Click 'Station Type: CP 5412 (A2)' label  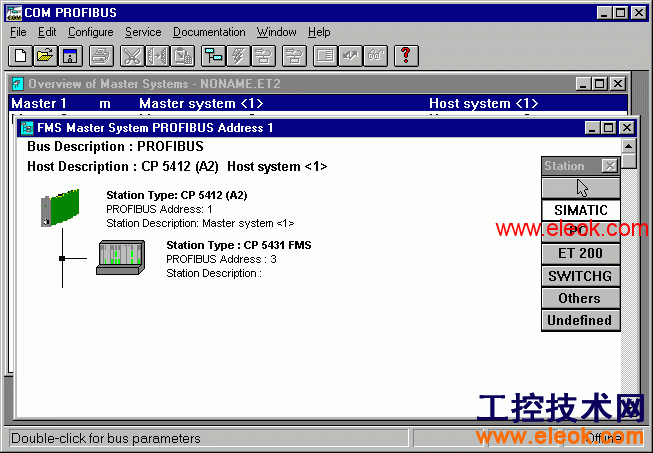177,195
